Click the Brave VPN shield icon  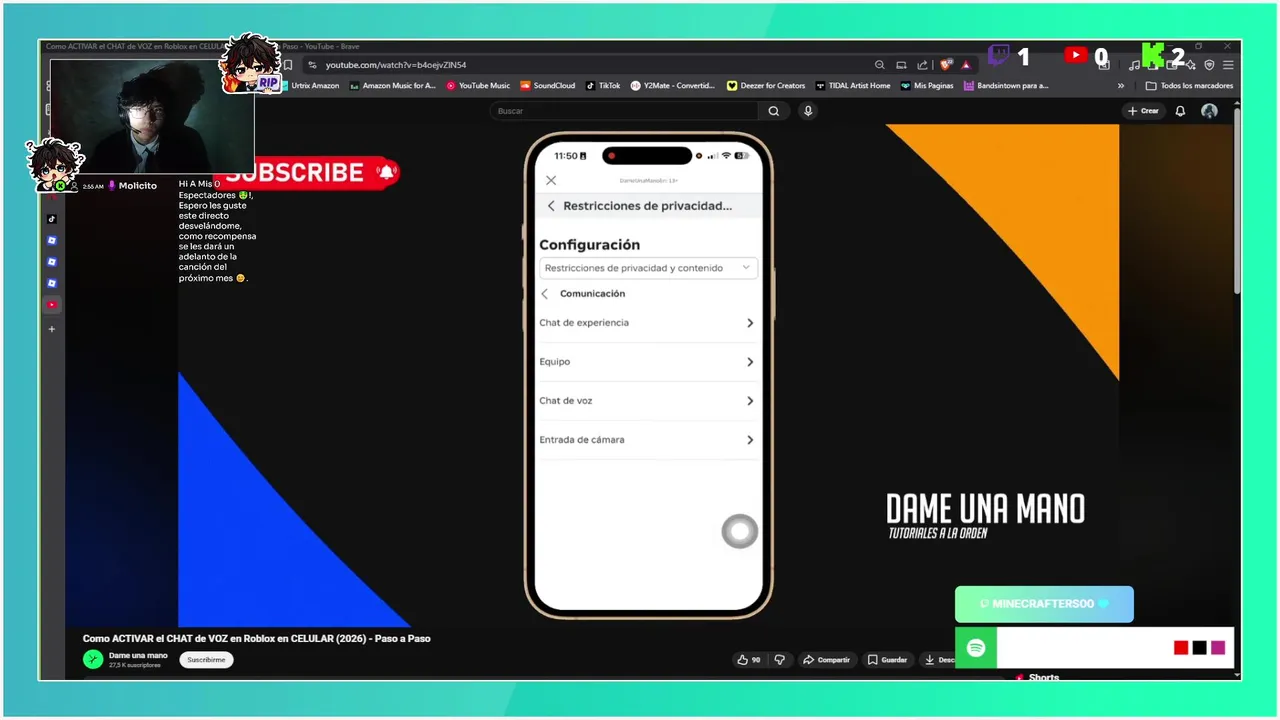(1209, 65)
